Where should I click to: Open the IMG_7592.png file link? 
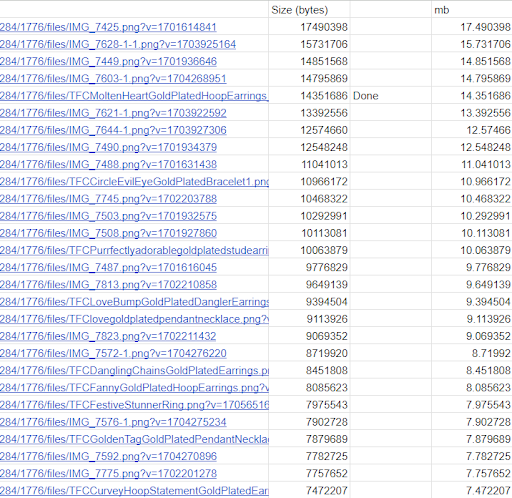tap(108, 456)
